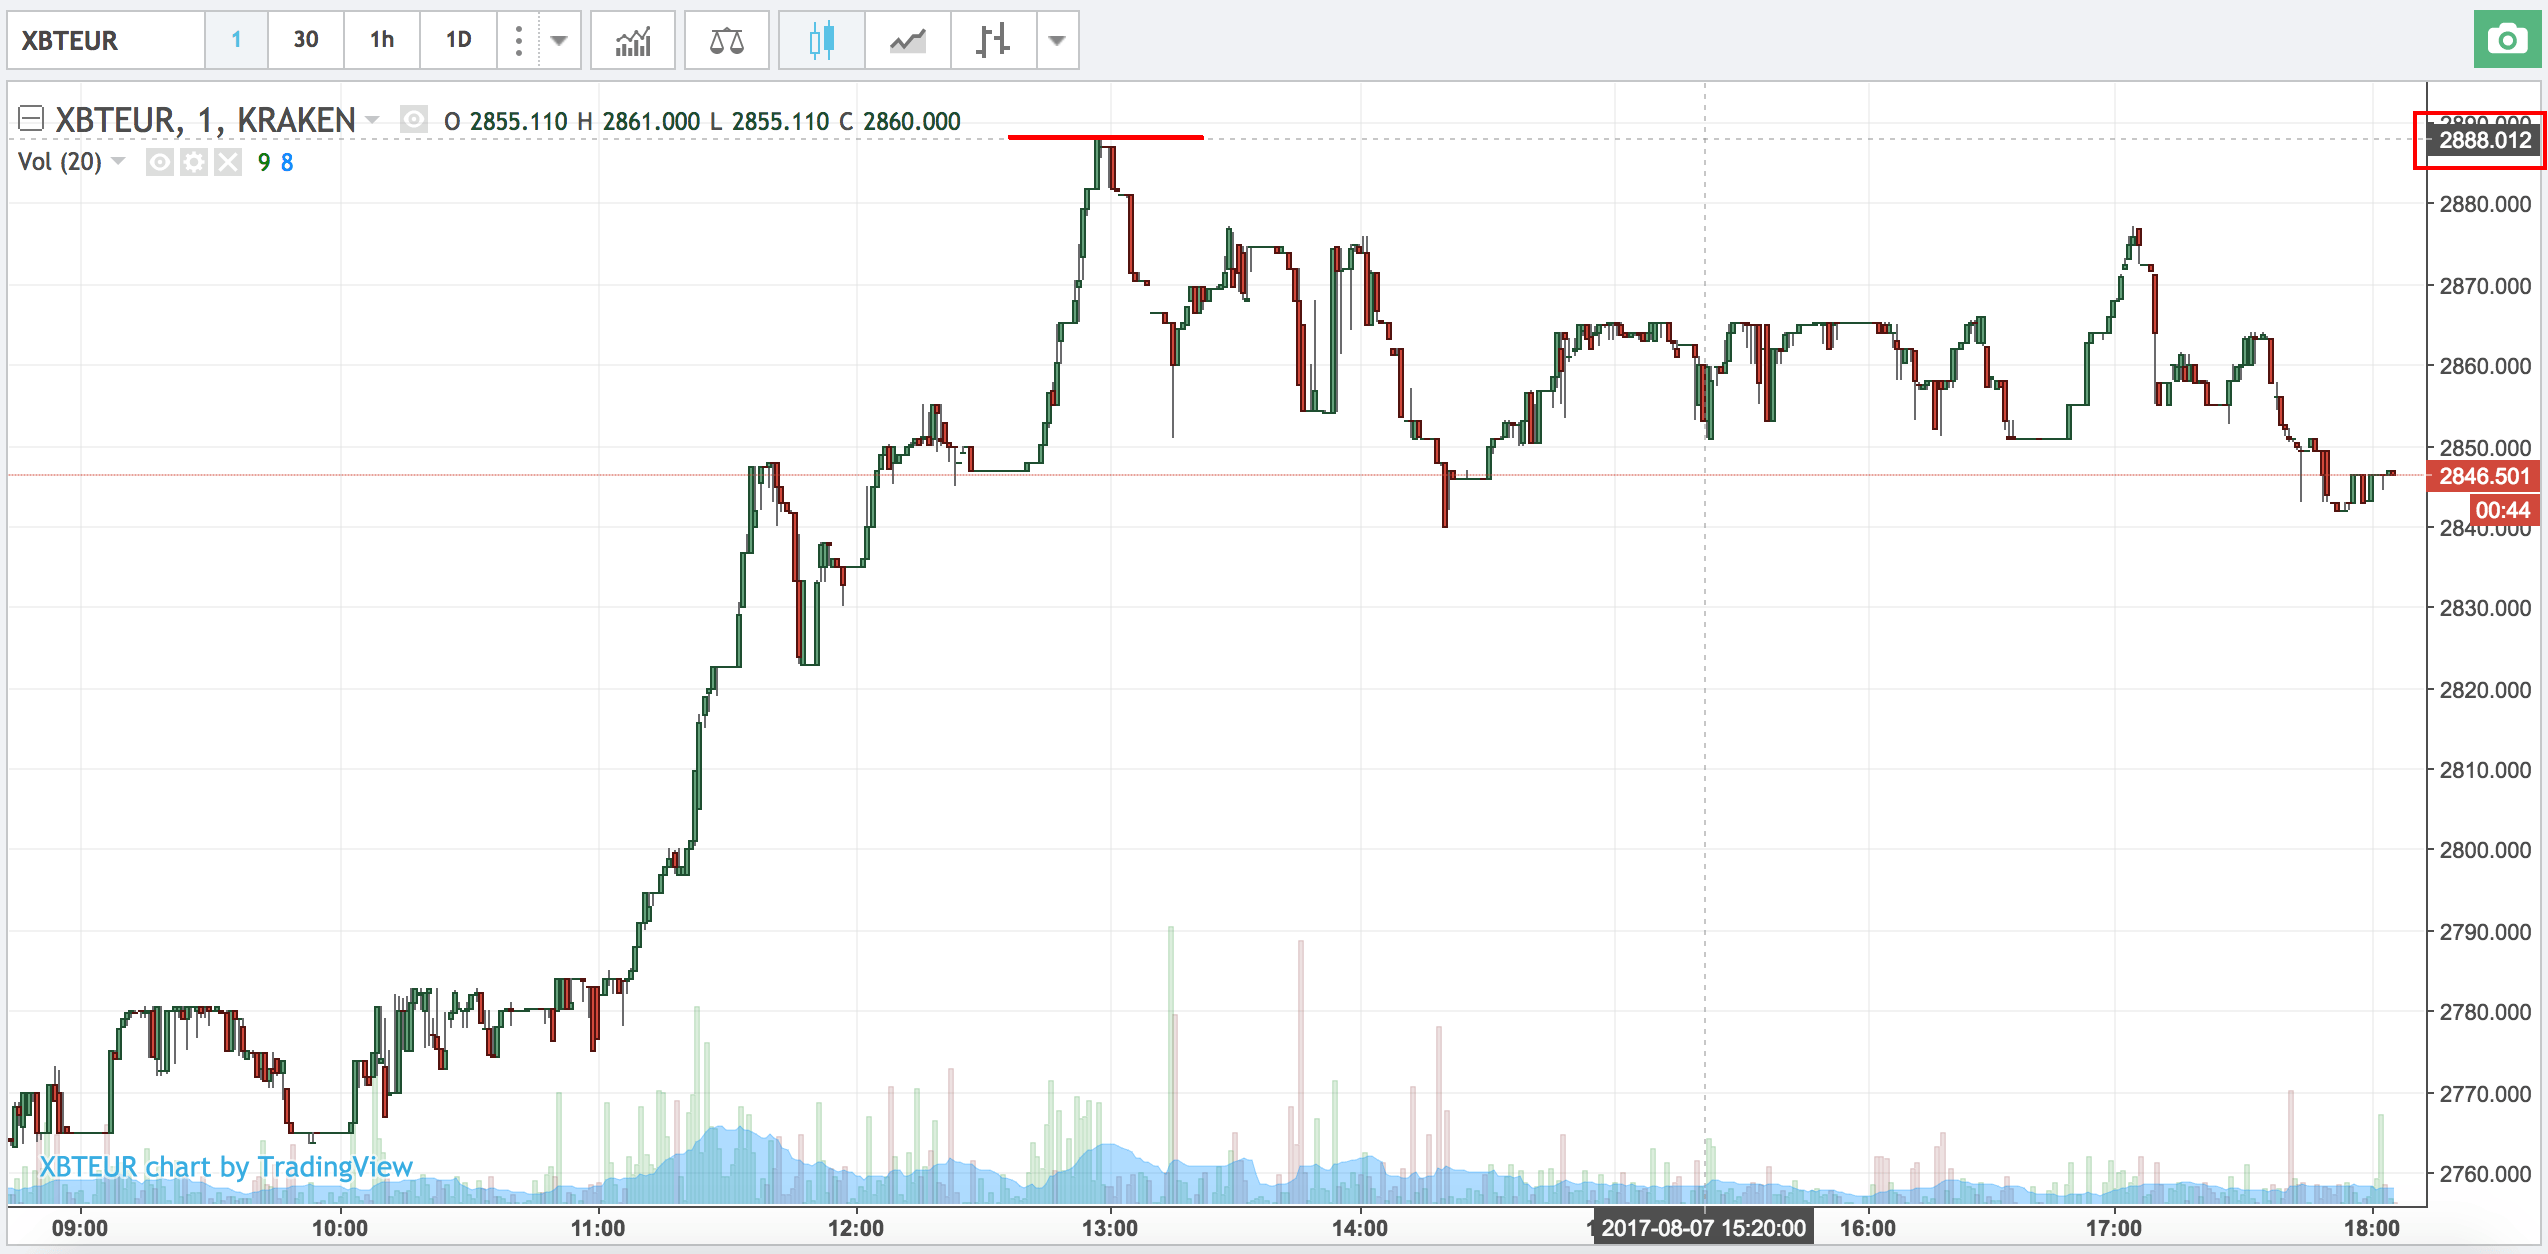
Task: Open XBTEUR chart by TradingView link
Action: tap(226, 1167)
